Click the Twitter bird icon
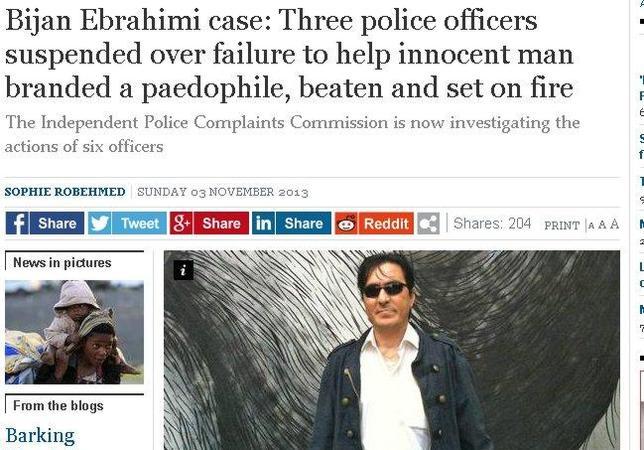The image size is (644, 450). [x=100, y=223]
